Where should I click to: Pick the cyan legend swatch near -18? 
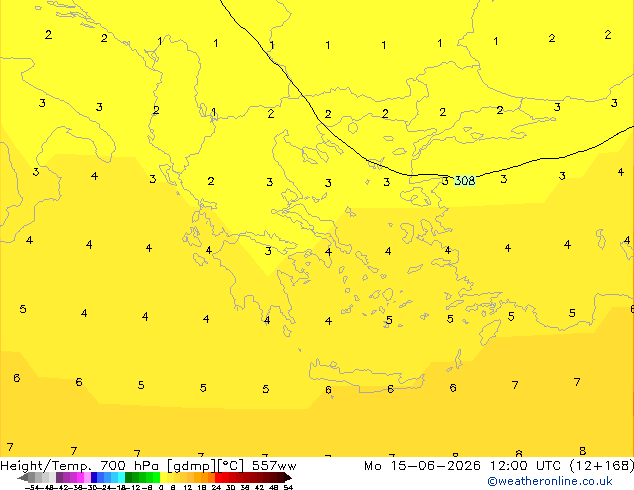point(122,477)
